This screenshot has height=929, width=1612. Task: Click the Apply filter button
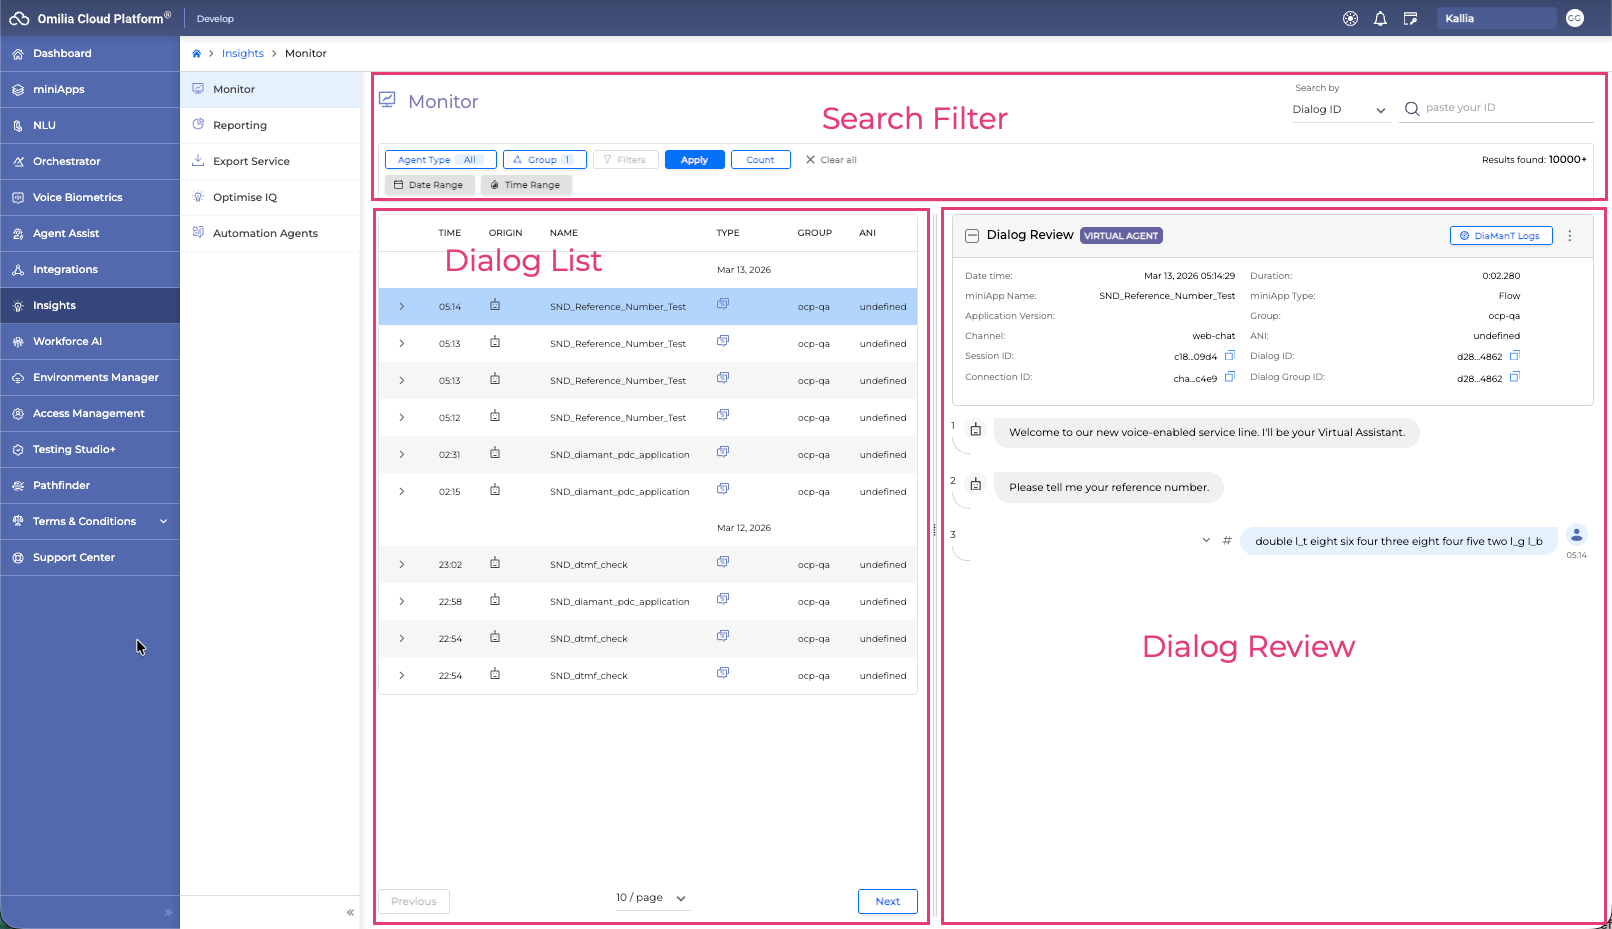coord(694,160)
